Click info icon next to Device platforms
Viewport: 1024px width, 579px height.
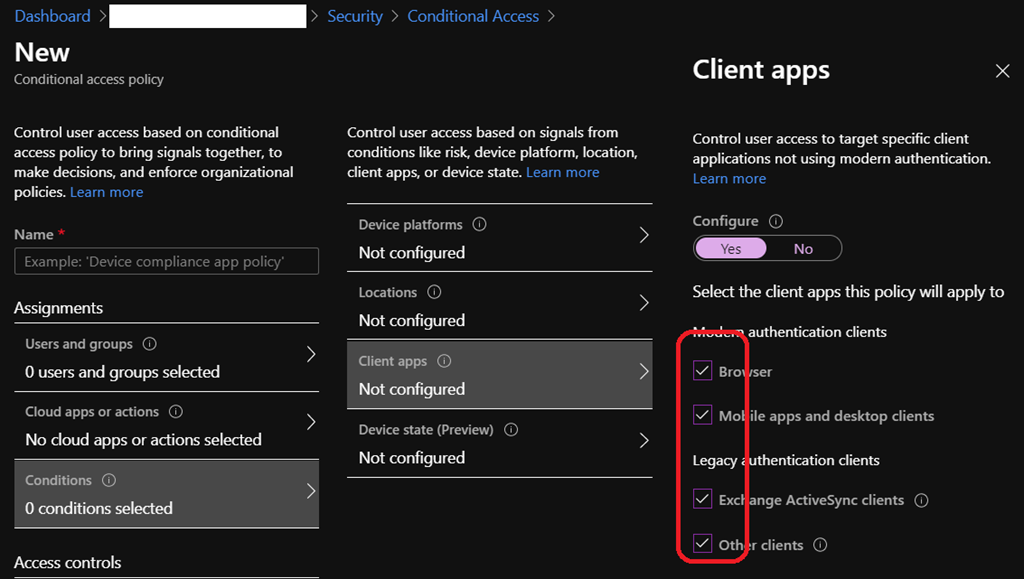pyautogui.click(x=479, y=225)
